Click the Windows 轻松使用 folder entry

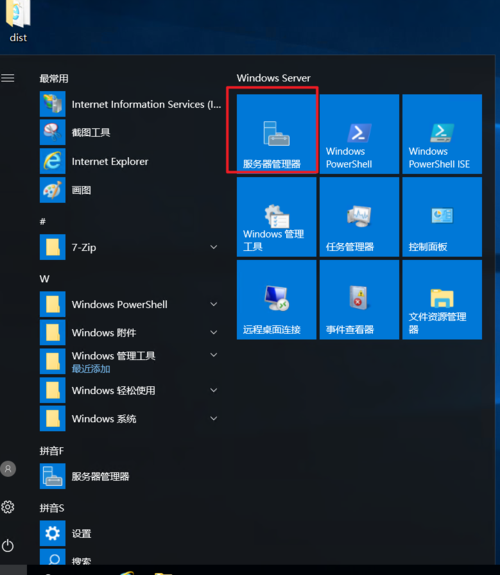[130, 390]
